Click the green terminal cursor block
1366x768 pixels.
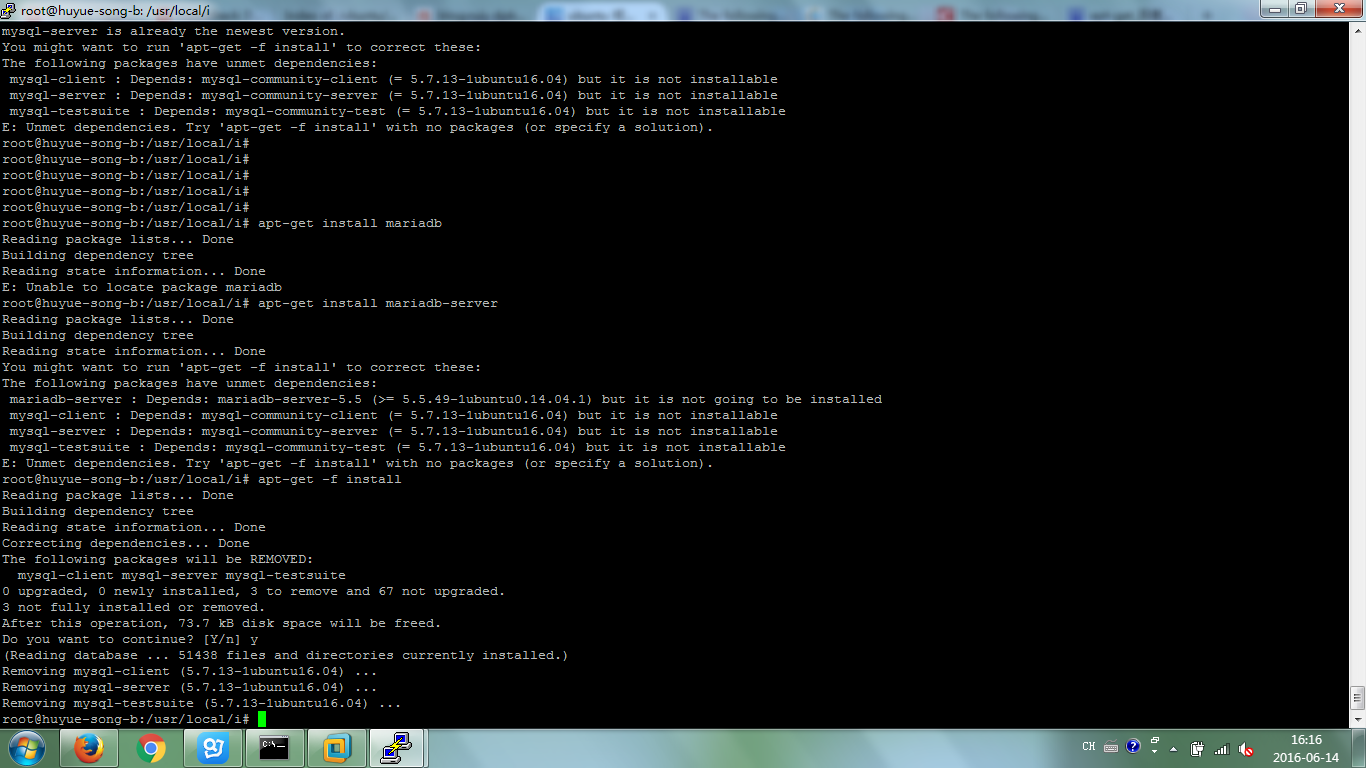[262, 719]
